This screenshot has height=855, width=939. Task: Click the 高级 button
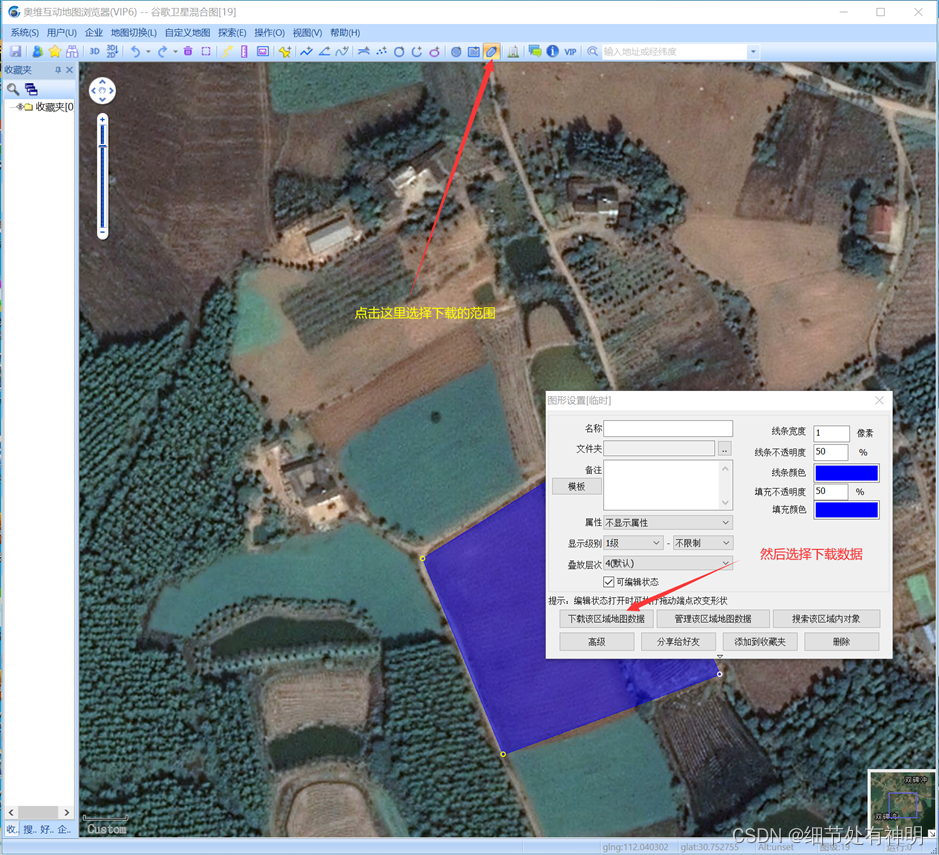click(x=596, y=642)
